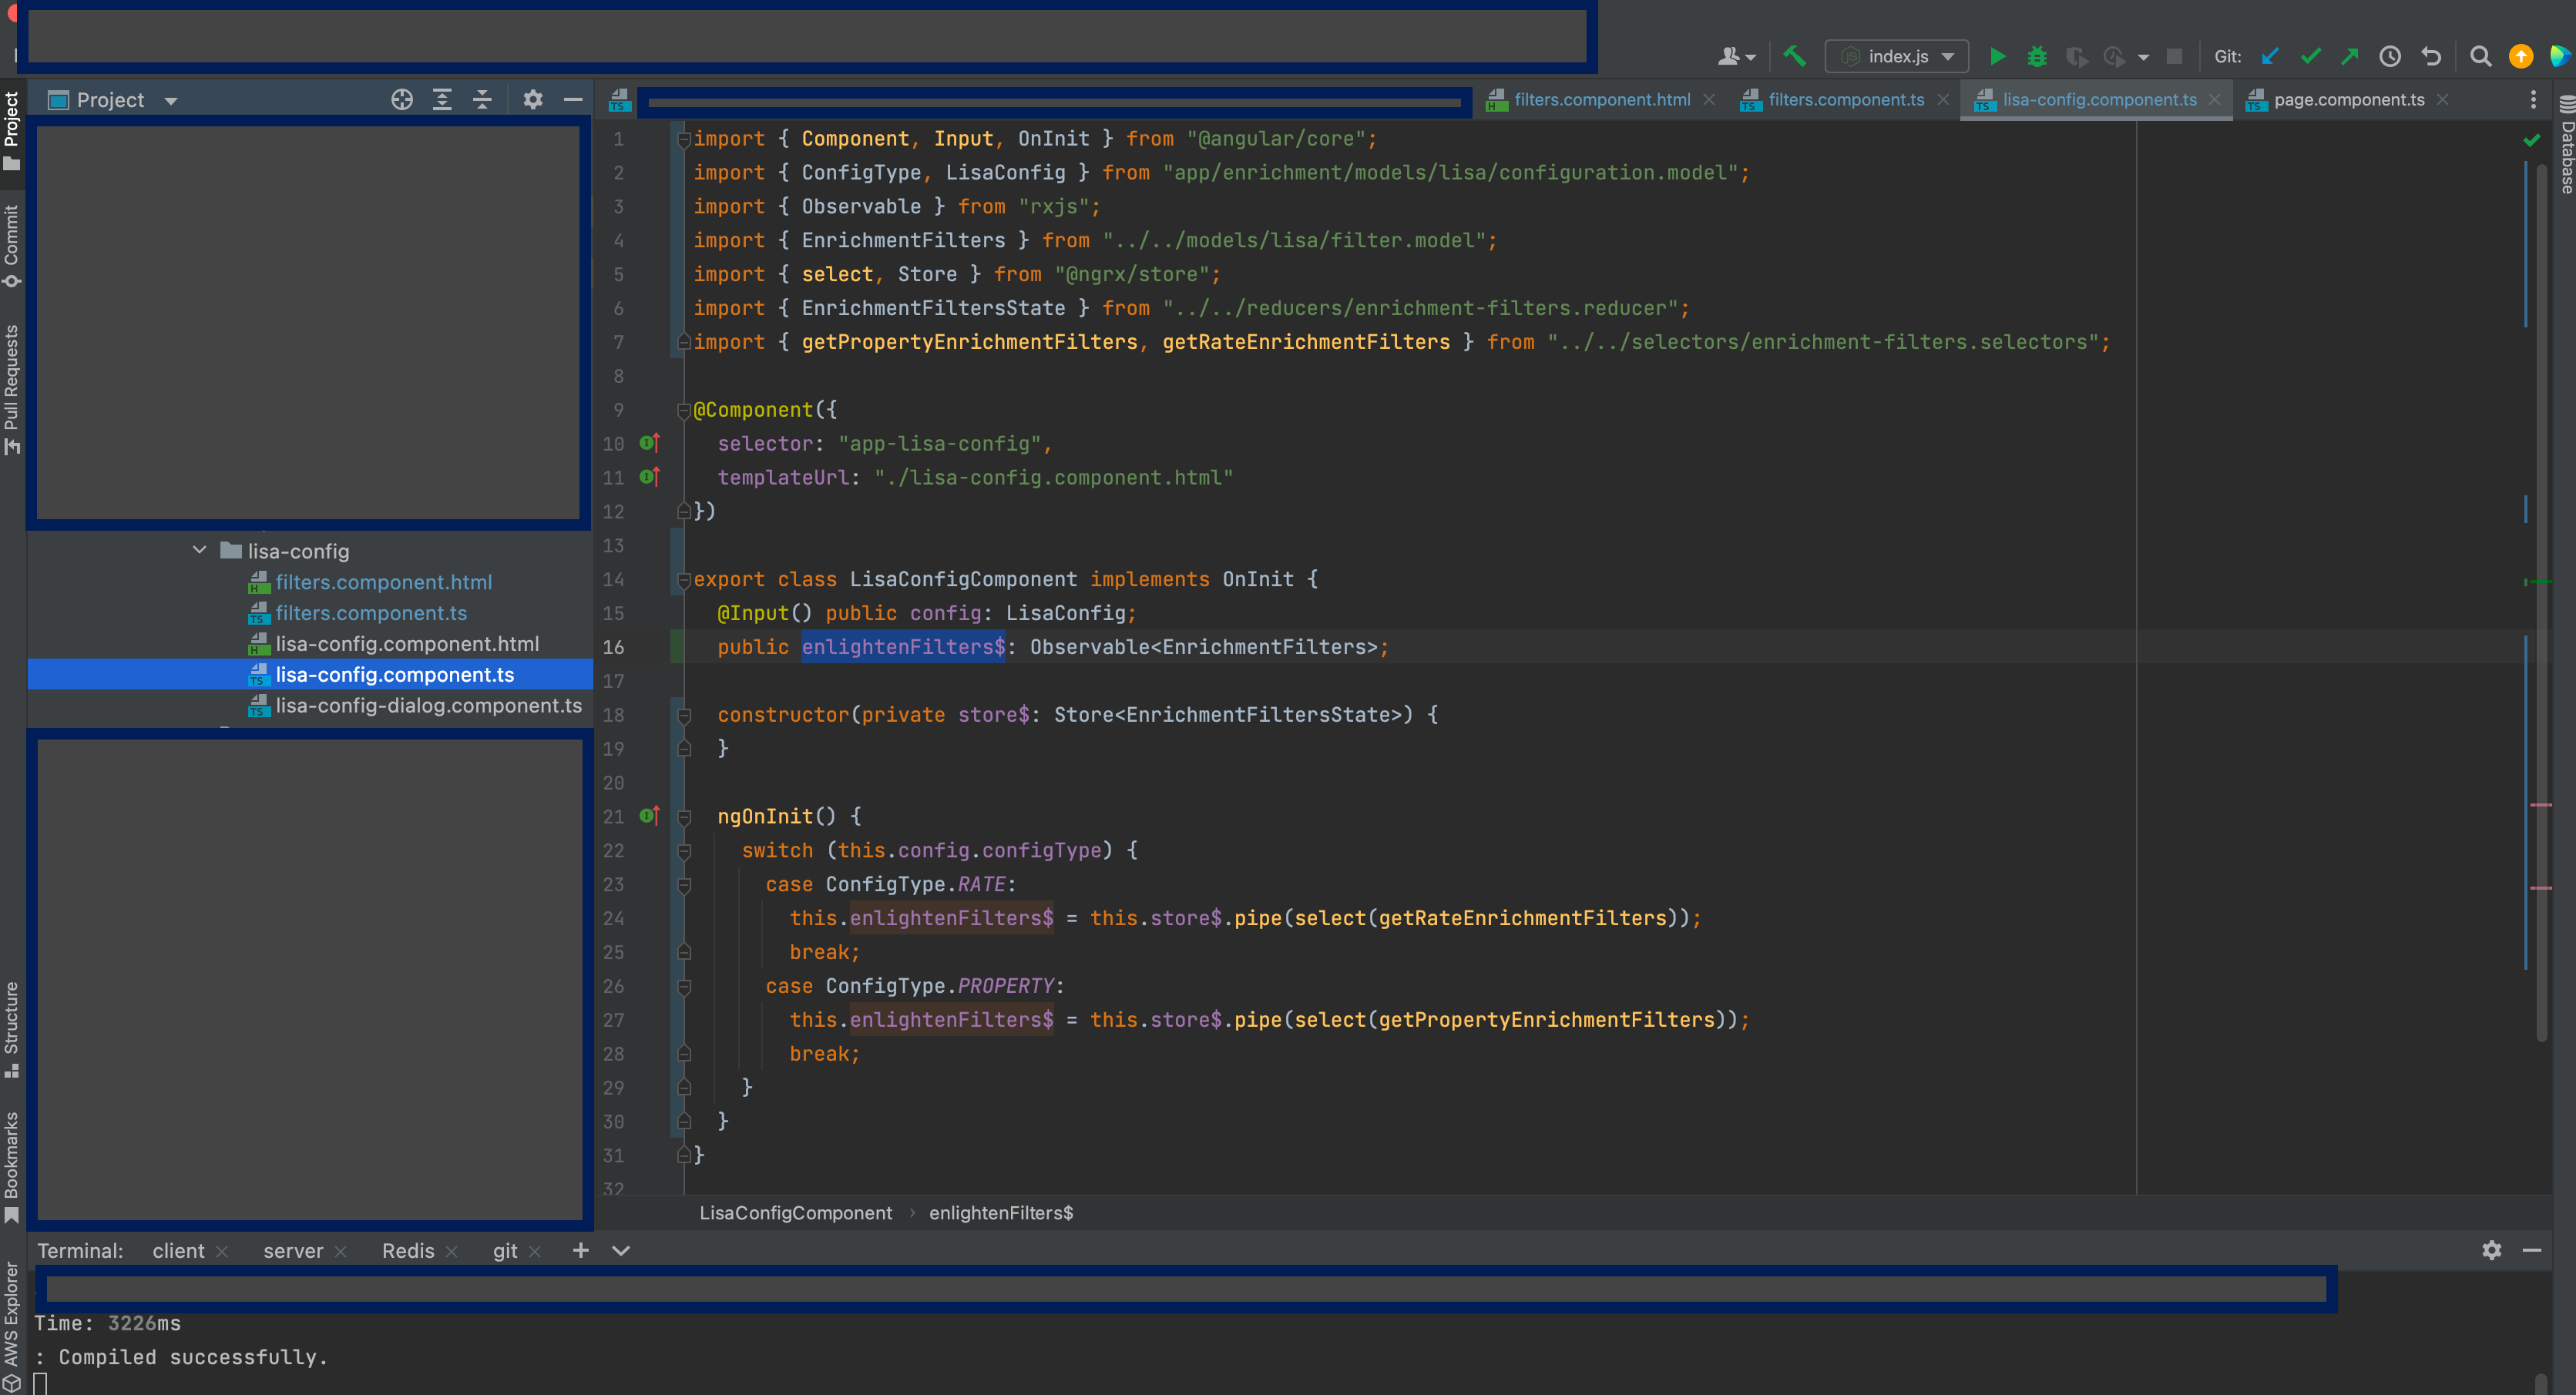This screenshot has height=1395, width=2576.
Task: Collapse the lisa-config folder
Action: click(x=199, y=551)
